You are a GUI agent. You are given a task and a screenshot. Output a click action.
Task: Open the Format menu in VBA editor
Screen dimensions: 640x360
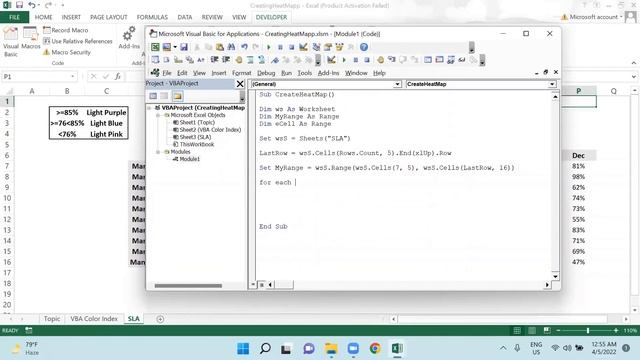[x=242, y=73]
